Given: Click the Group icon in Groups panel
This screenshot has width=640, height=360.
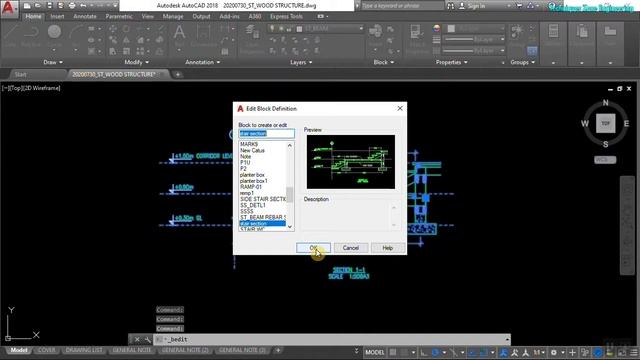Looking at the screenshot, I should [518, 35].
